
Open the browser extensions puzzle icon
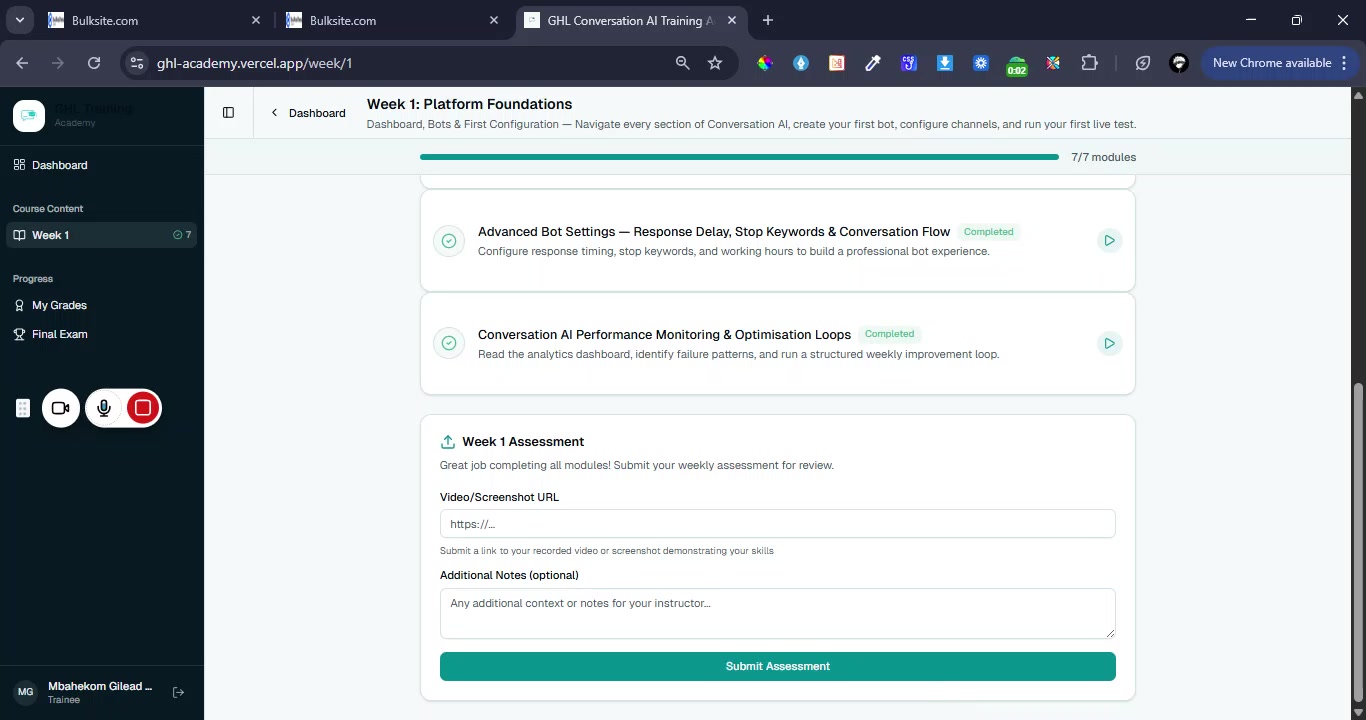click(x=1089, y=63)
